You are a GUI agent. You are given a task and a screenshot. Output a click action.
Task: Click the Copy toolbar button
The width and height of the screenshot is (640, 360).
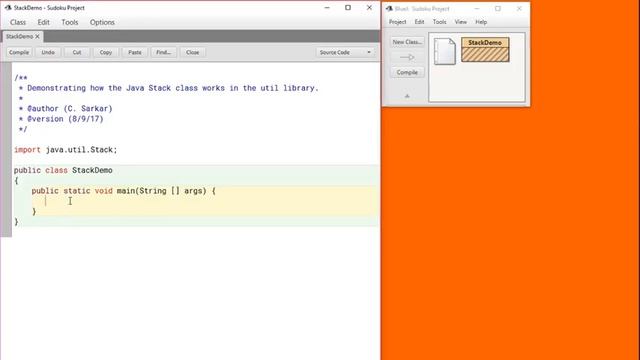click(x=106, y=52)
